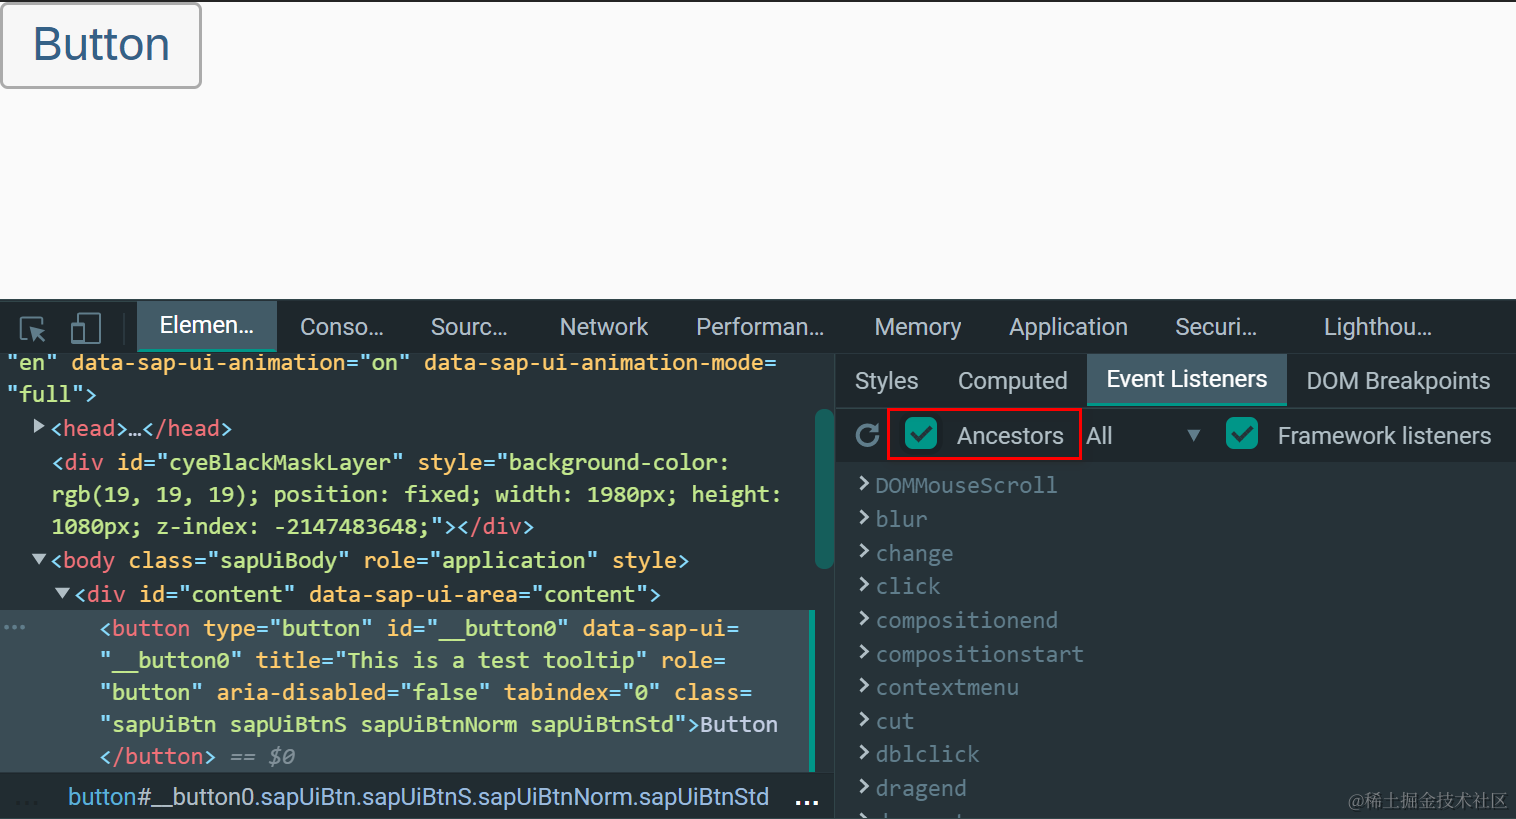Screen dimensions: 1516x819
Task: Open the All listeners filter dropdown
Action: (1143, 436)
